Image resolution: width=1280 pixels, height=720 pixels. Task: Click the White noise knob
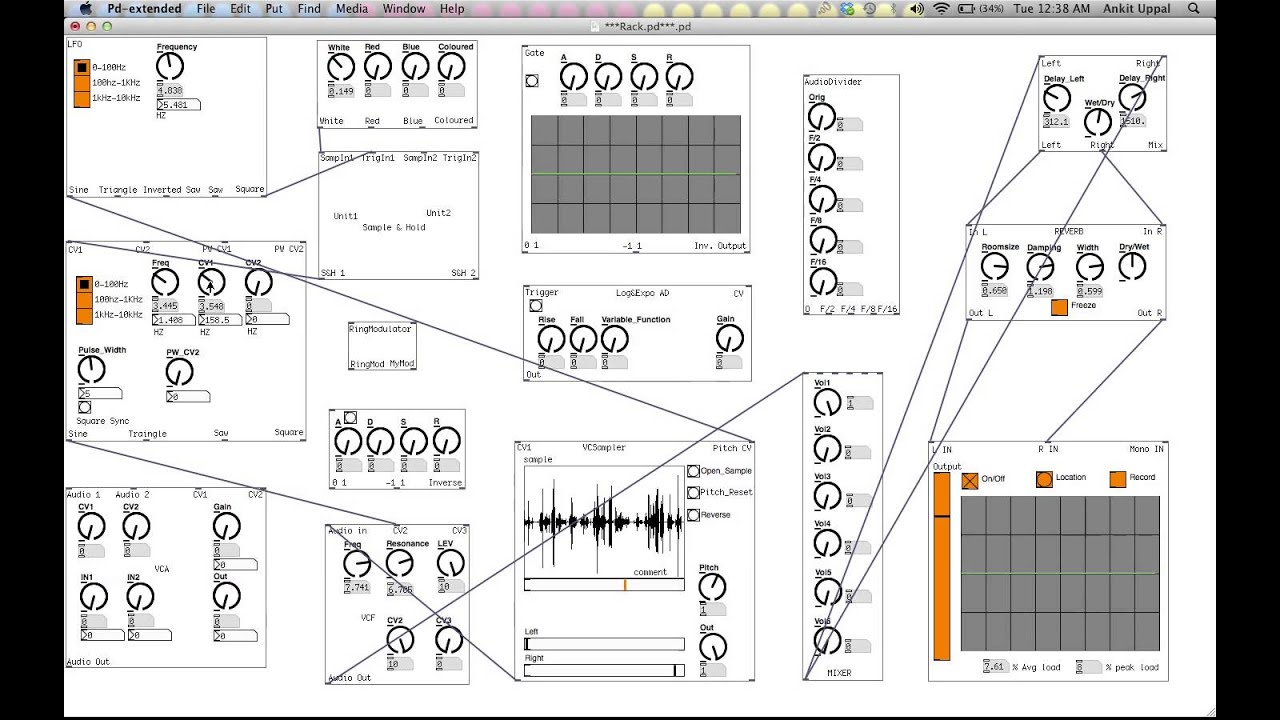pos(341,67)
